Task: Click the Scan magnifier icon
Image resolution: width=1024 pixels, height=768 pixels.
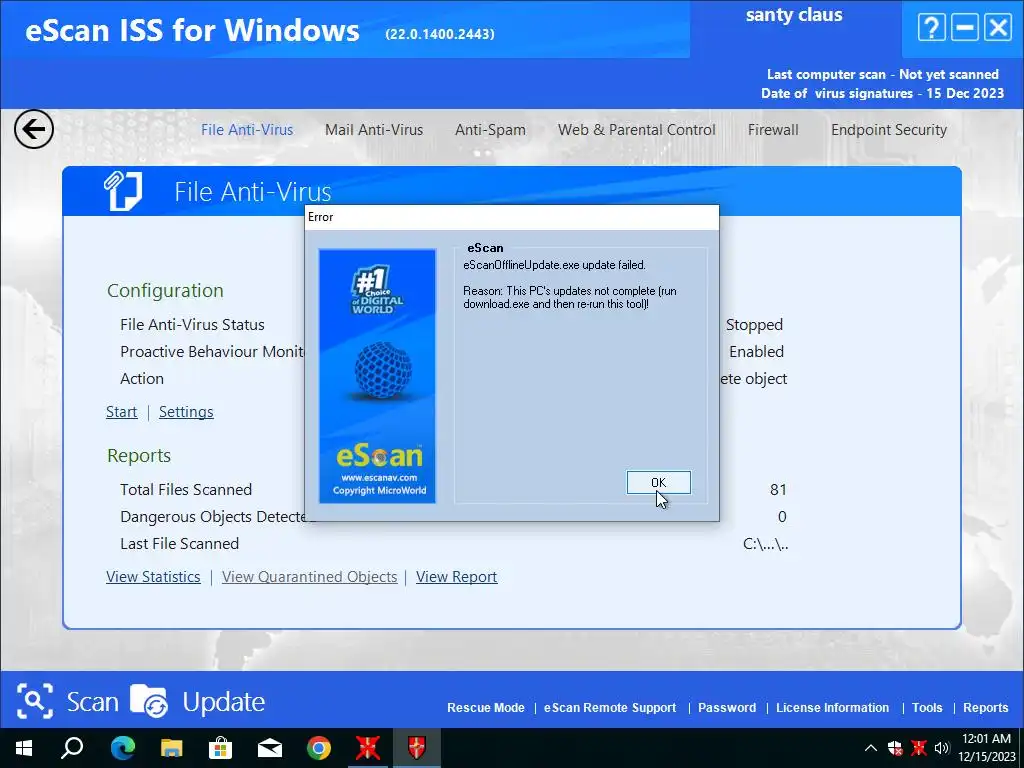Action: point(35,701)
